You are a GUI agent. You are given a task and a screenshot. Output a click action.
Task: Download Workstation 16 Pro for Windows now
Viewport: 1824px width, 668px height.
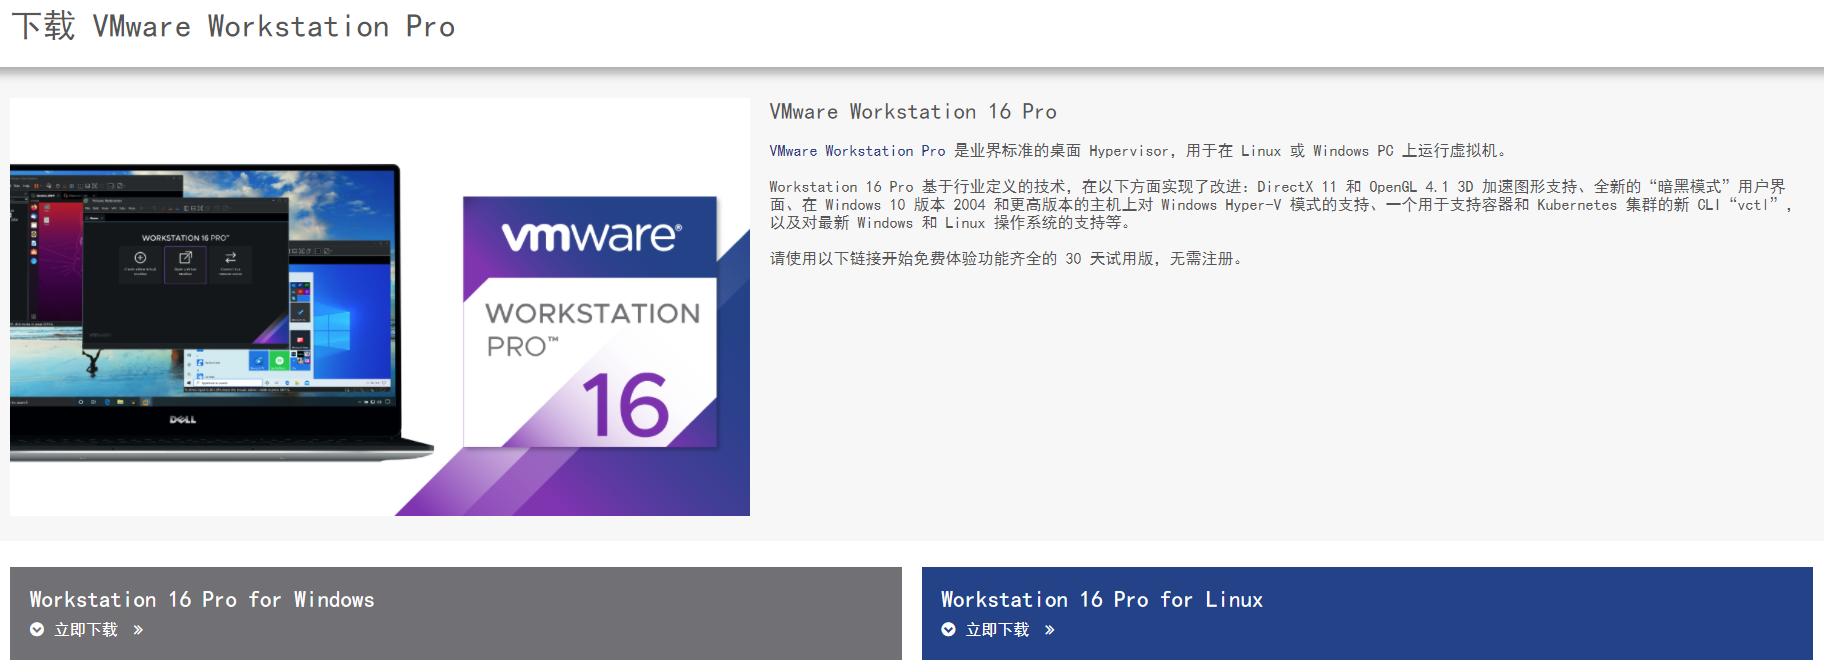click(x=86, y=630)
